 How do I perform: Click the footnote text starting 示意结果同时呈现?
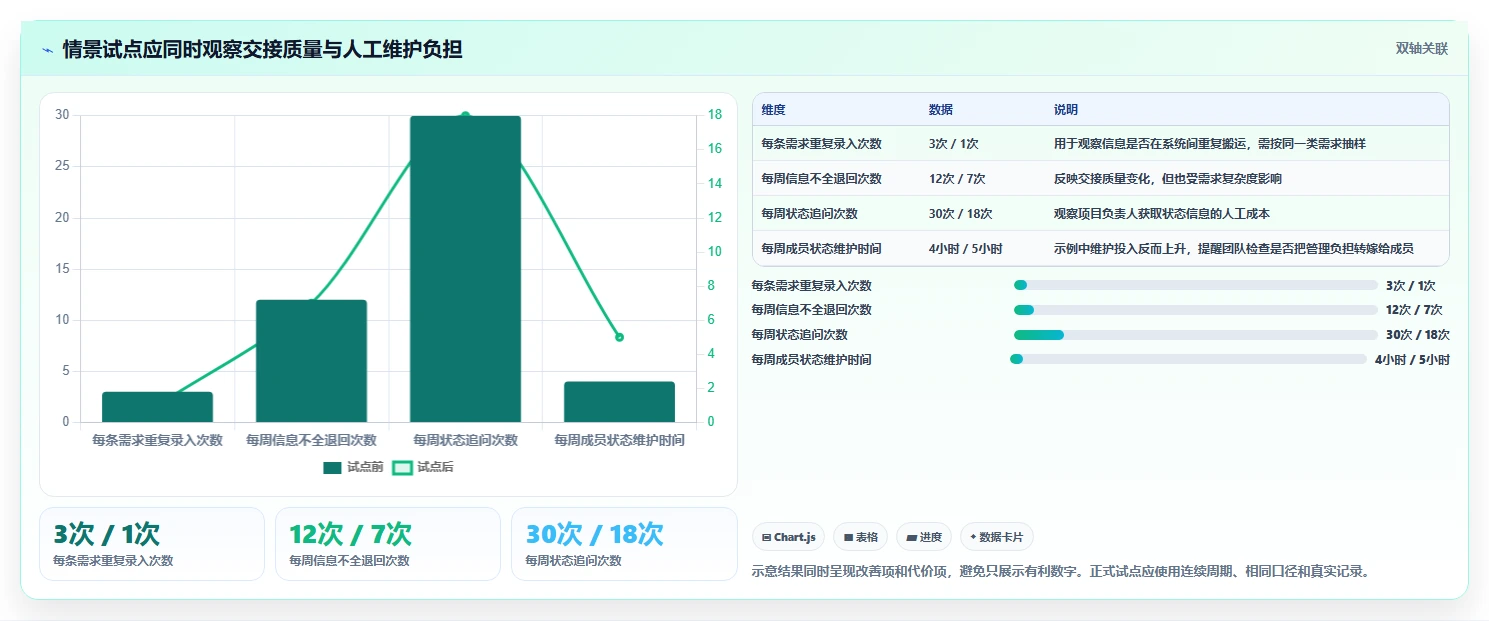point(1059,572)
